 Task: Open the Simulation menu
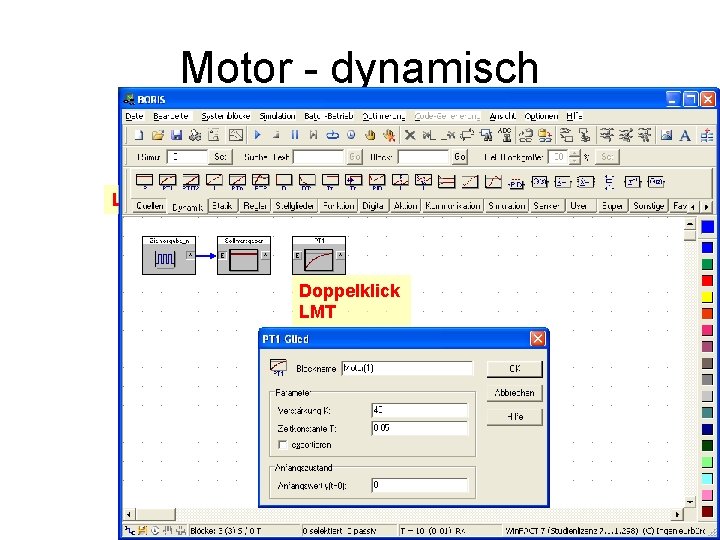point(277,116)
